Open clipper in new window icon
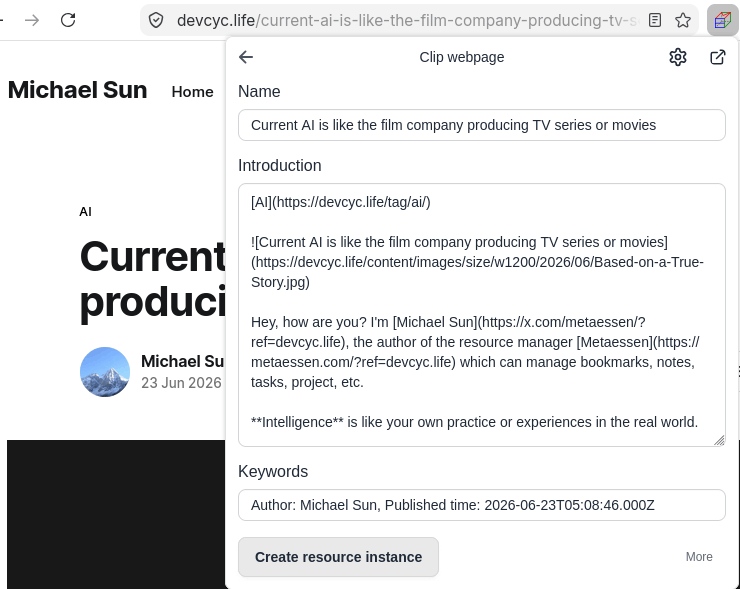Viewport: 740px width, 589px height. [717, 57]
